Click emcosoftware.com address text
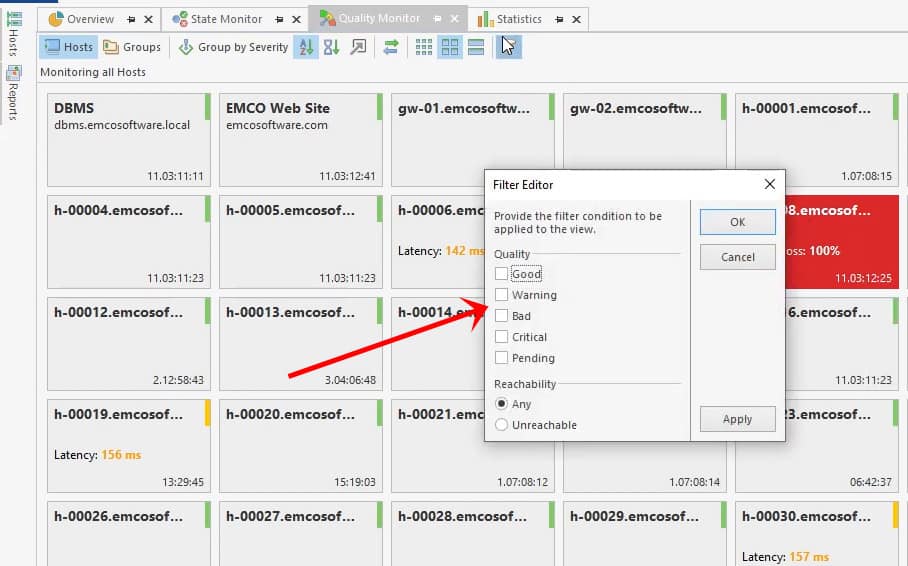The height and width of the screenshot is (566, 908). tap(277, 125)
